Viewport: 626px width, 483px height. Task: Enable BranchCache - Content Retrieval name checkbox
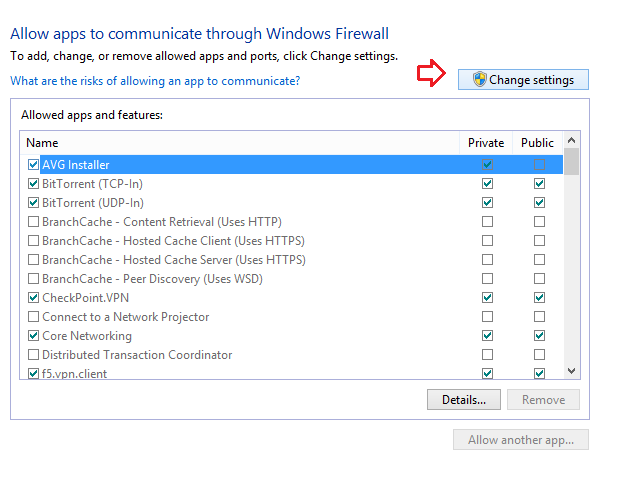34,222
